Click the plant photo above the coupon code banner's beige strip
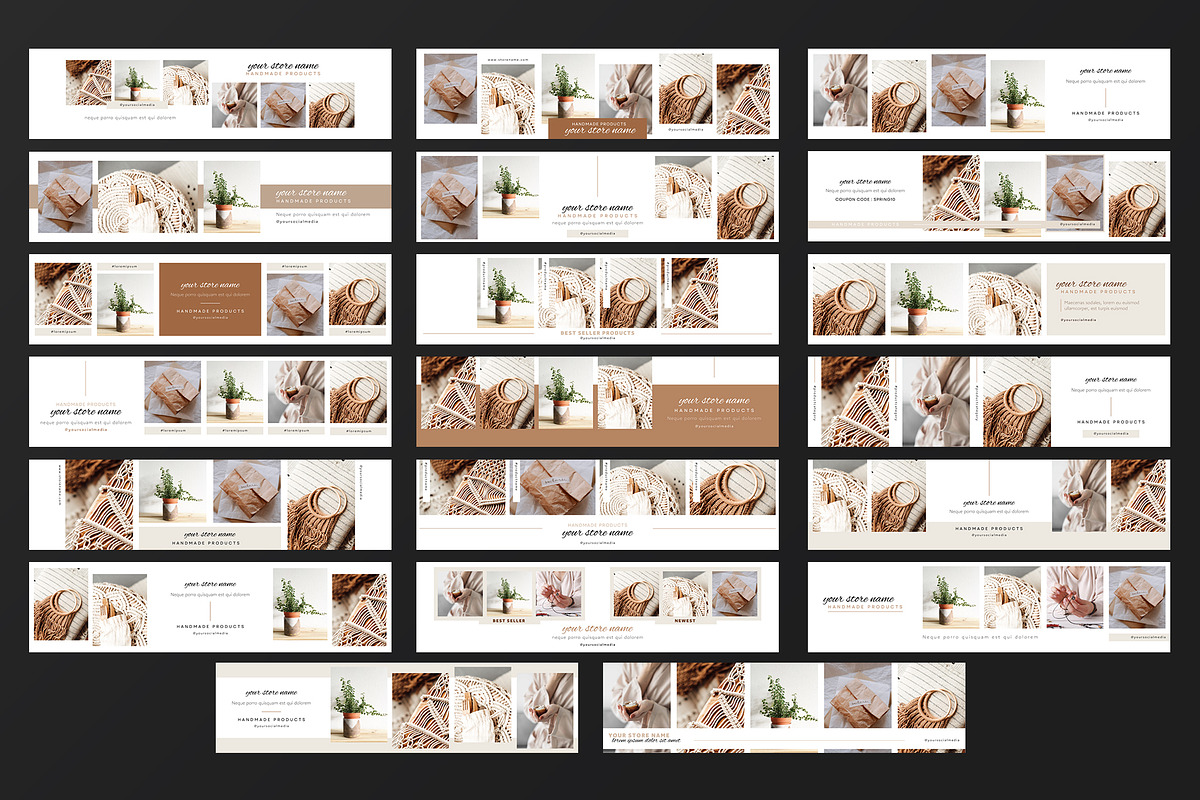The width and height of the screenshot is (1200, 800). tap(1011, 197)
